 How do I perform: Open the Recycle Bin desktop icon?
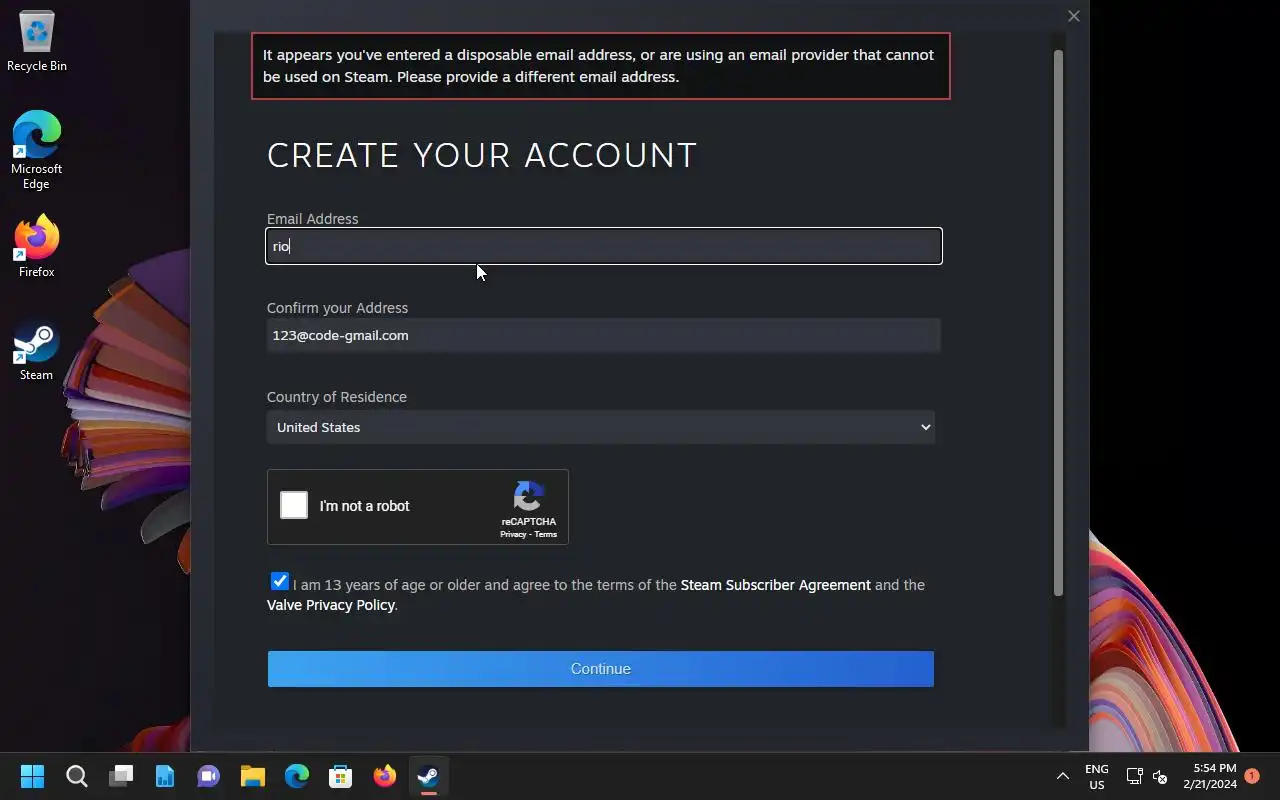[x=37, y=41]
